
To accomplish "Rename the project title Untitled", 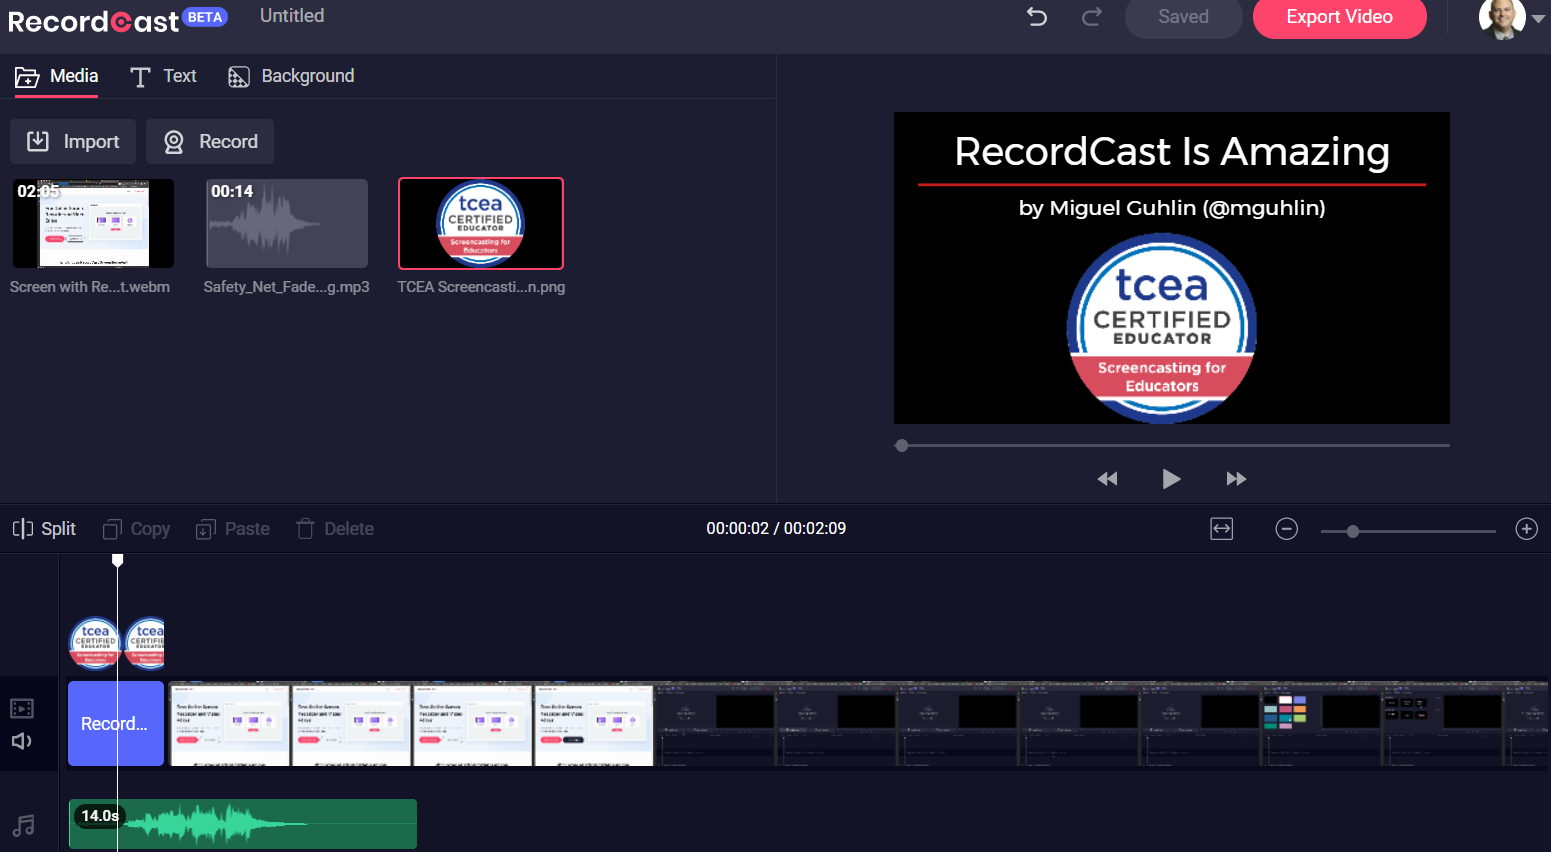I will 292,16.
